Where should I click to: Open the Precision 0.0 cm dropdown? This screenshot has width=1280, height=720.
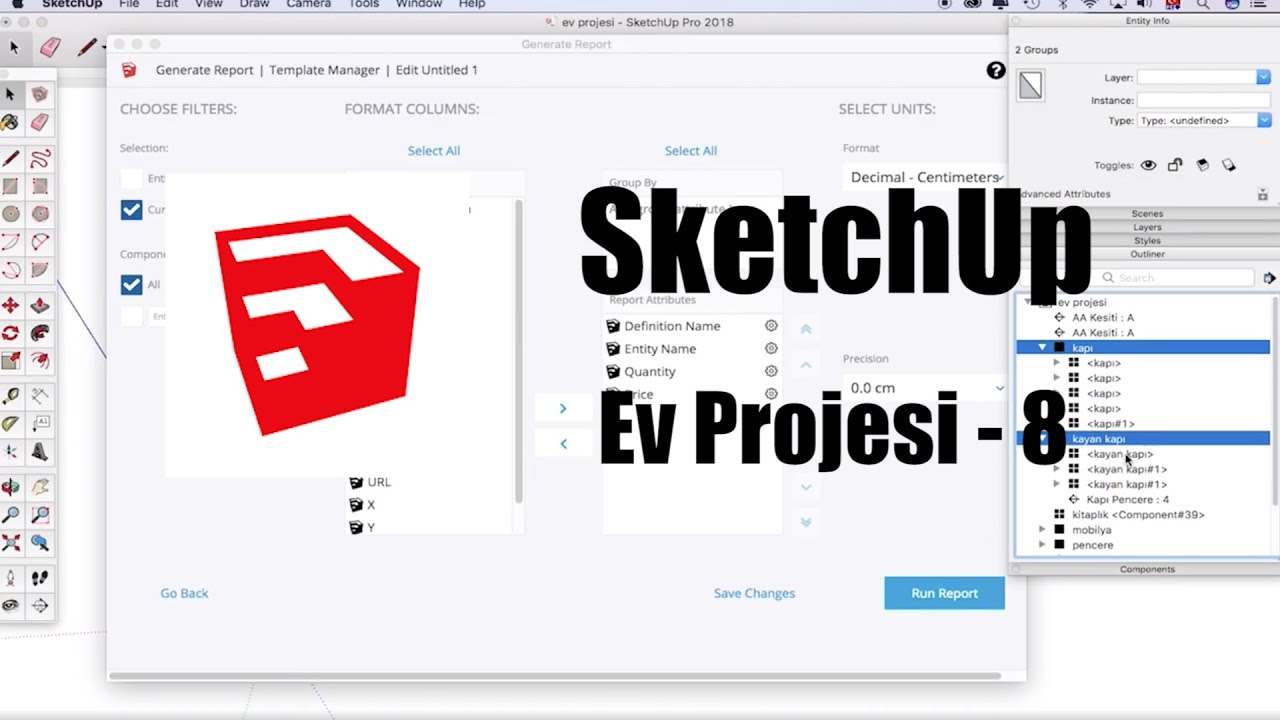coord(925,388)
